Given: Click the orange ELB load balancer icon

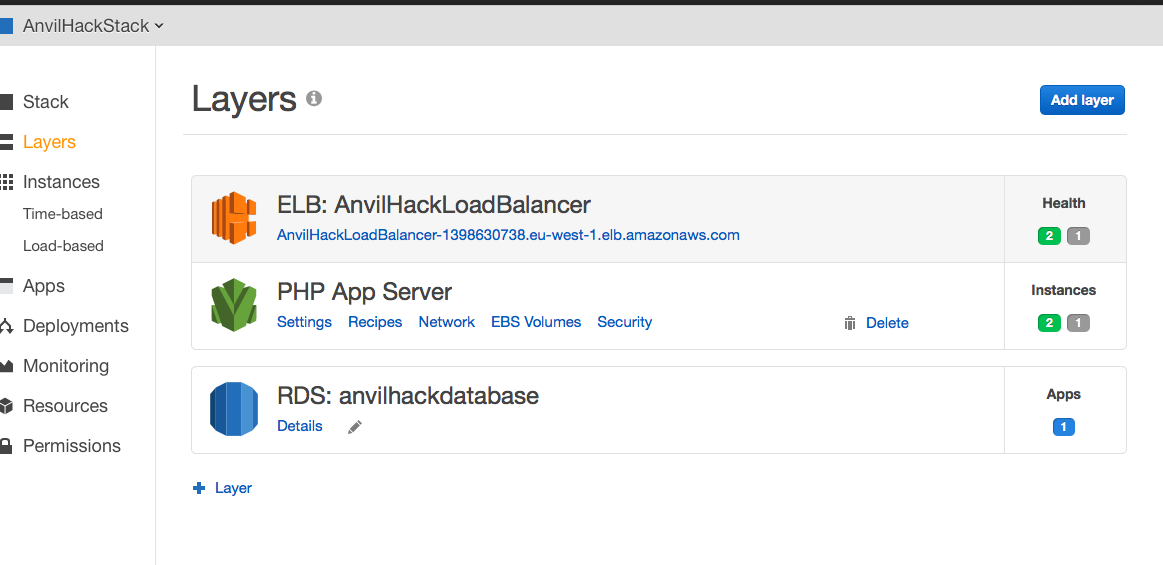Looking at the screenshot, I should click(234, 218).
